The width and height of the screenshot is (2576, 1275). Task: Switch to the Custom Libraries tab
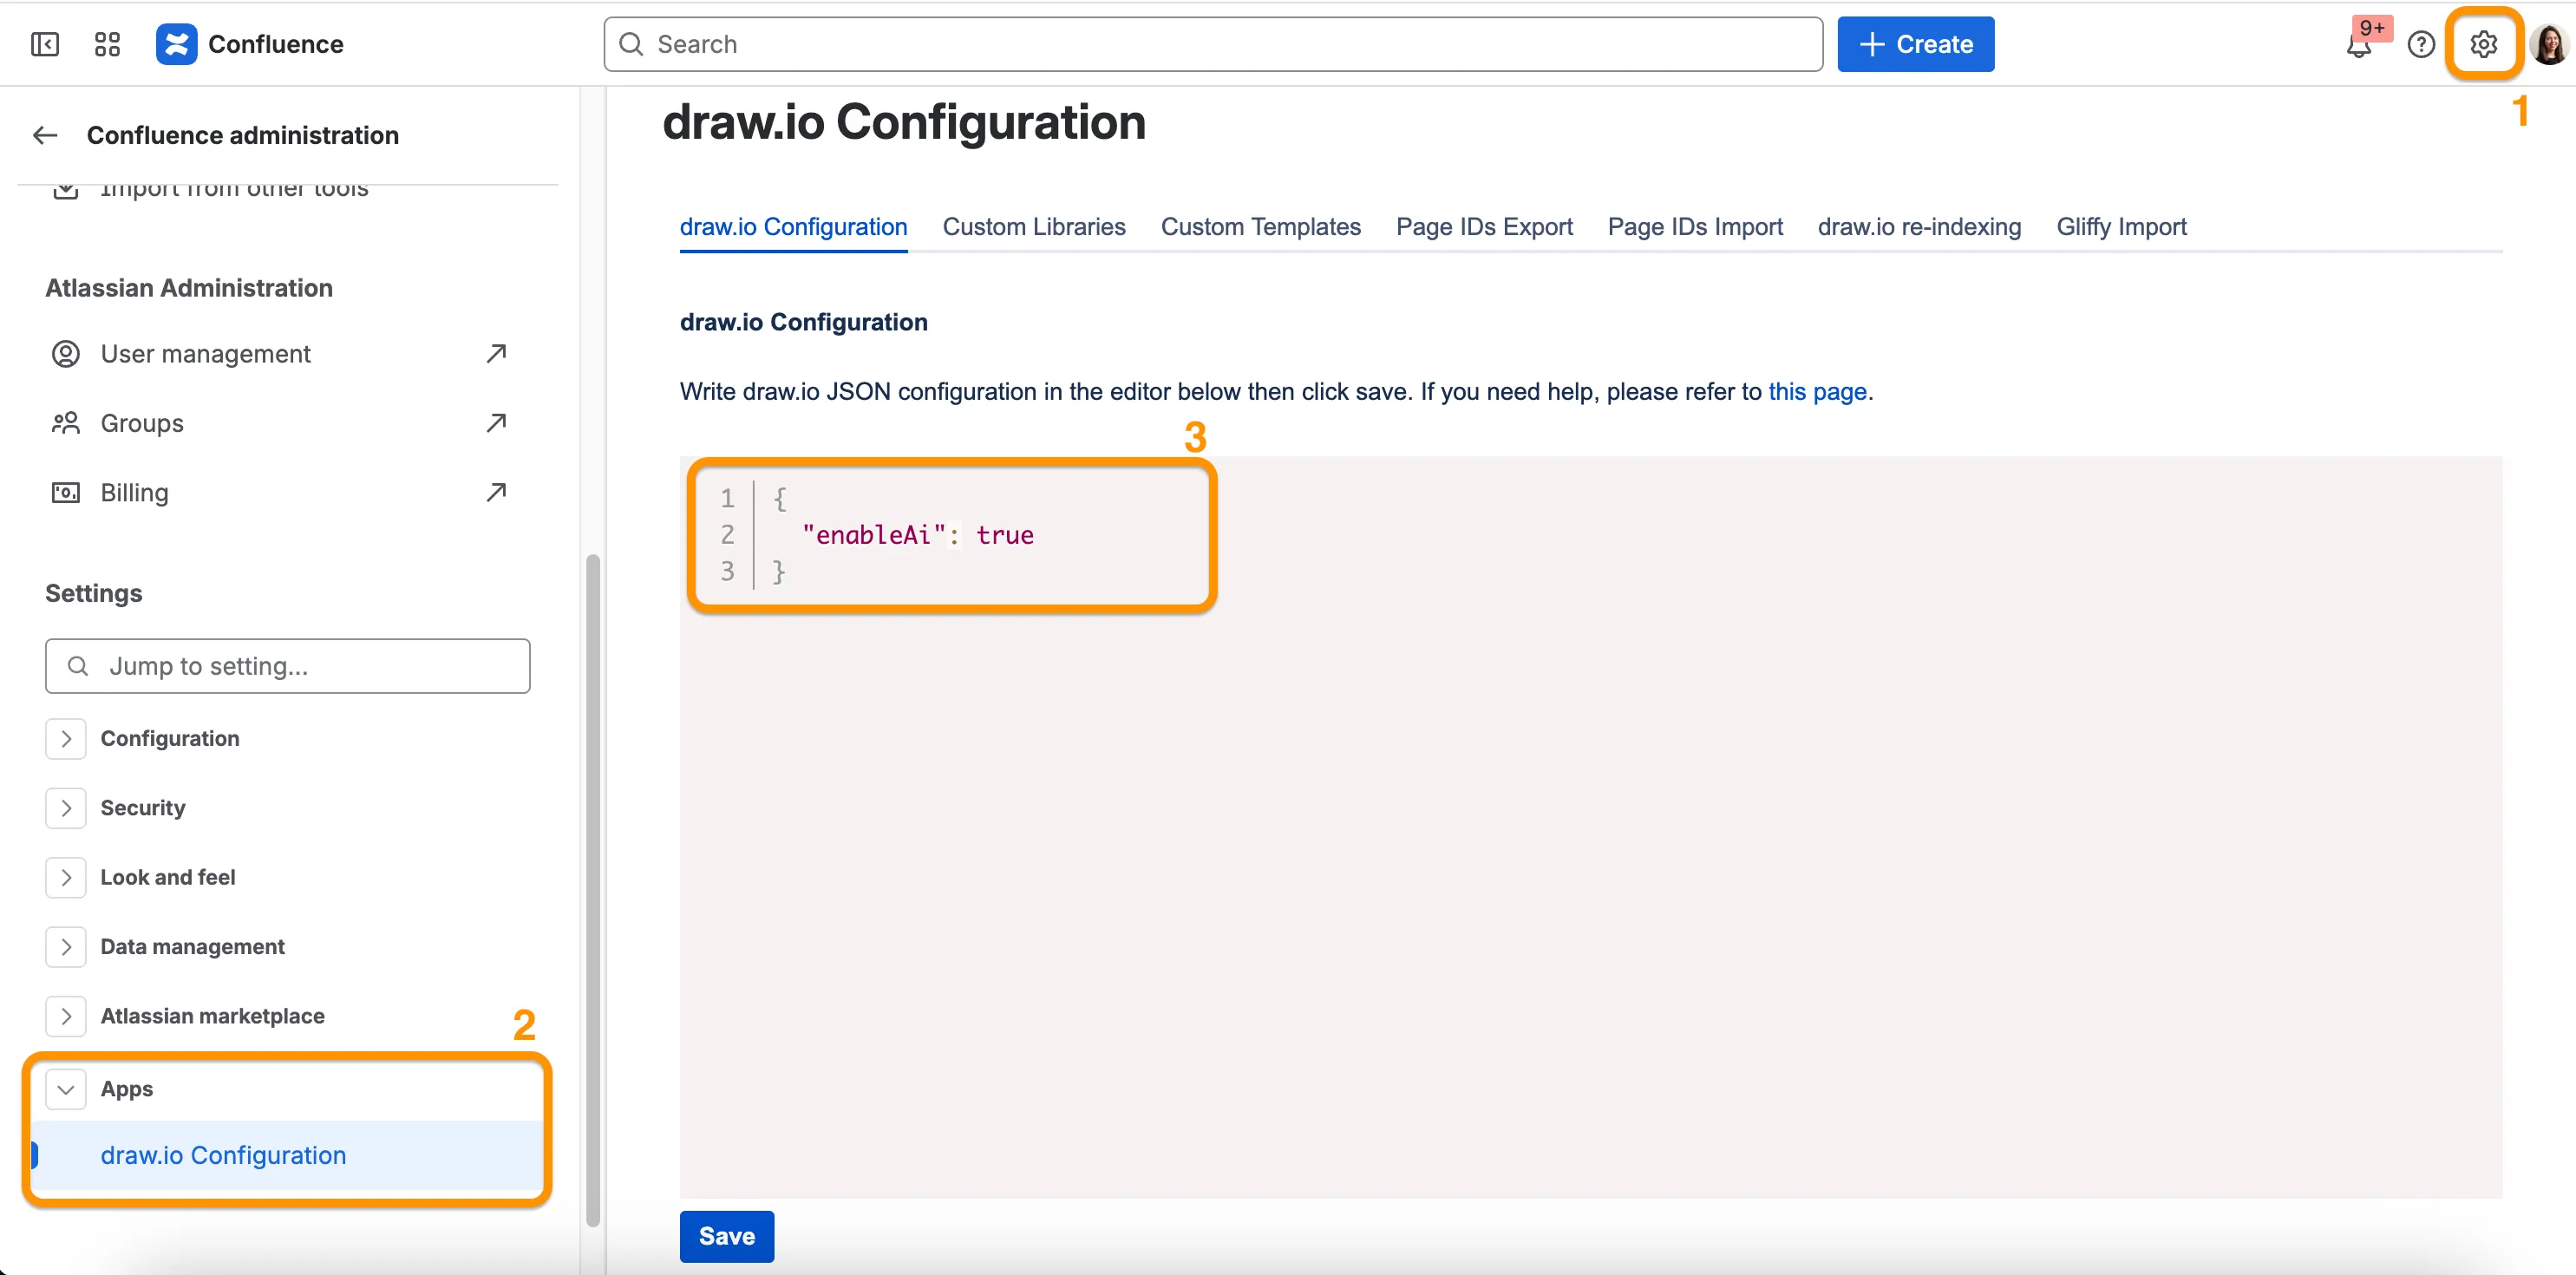1034,227
